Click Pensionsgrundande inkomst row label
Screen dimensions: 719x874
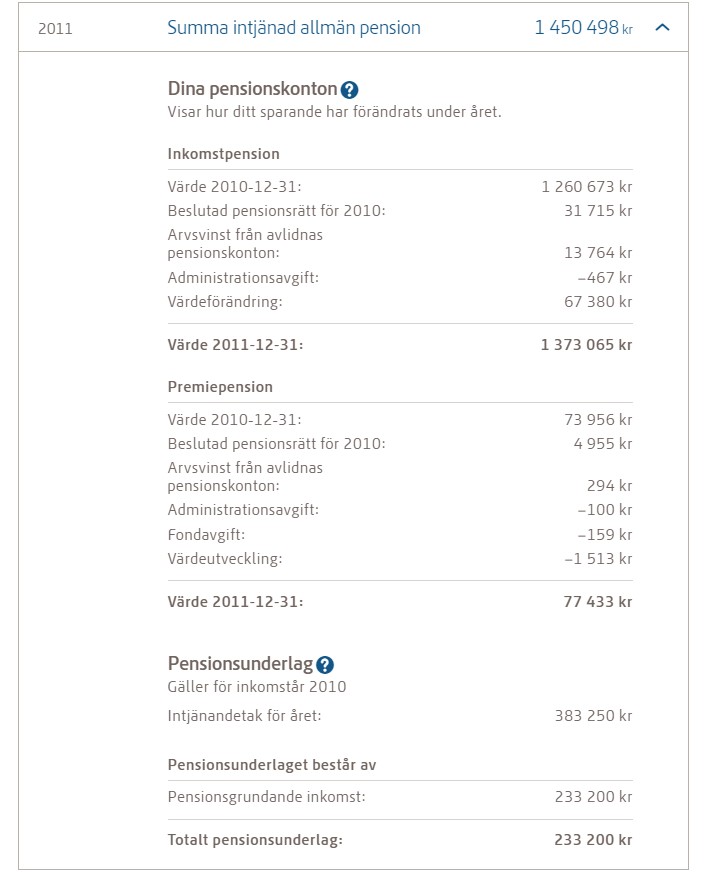point(266,797)
